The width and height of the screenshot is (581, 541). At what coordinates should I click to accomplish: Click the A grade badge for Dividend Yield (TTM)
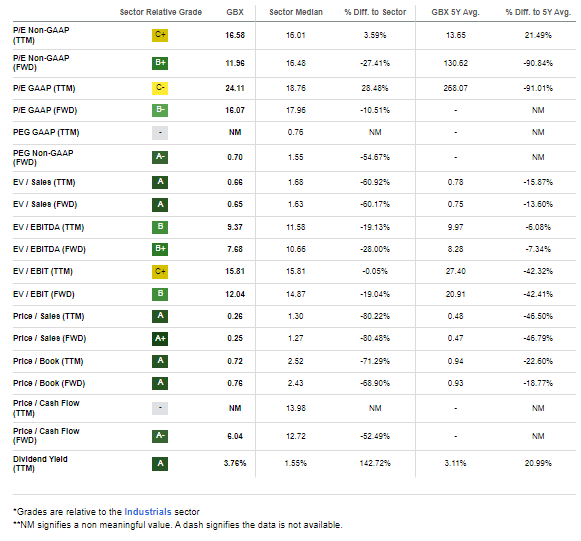[160, 464]
